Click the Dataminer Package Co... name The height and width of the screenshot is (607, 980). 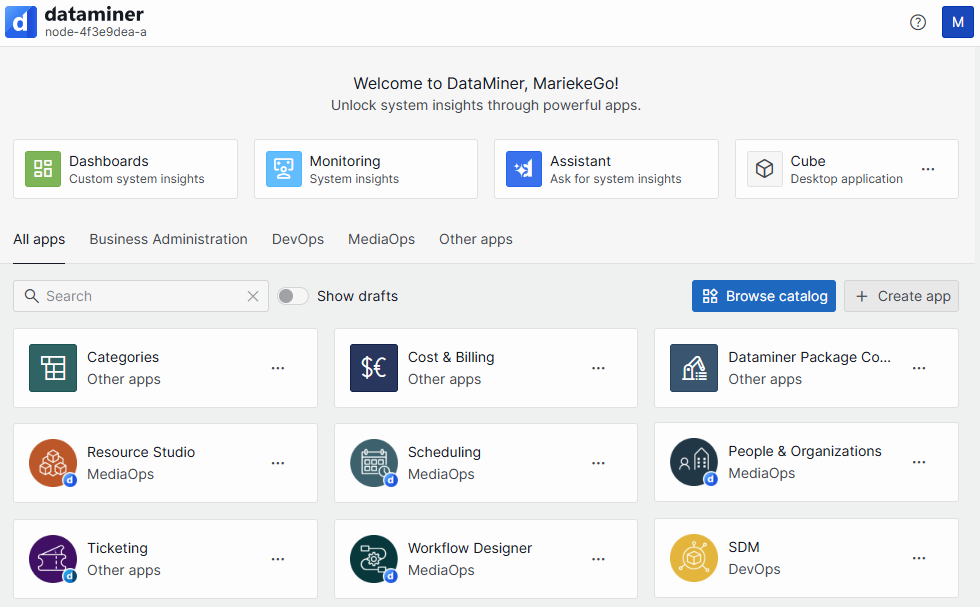[809, 357]
